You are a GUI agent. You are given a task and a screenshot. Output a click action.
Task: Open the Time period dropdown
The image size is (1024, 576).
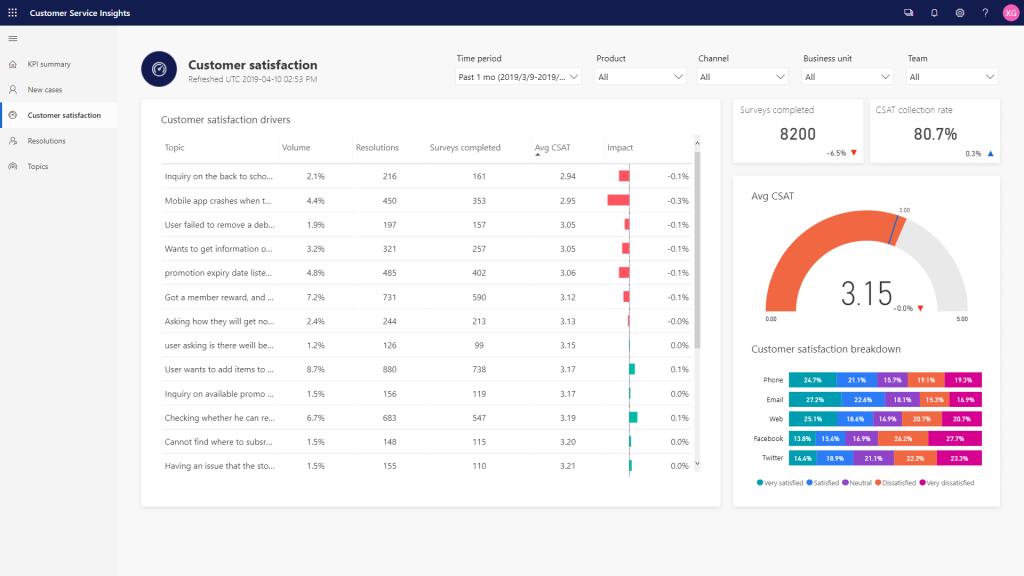tap(517, 76)
